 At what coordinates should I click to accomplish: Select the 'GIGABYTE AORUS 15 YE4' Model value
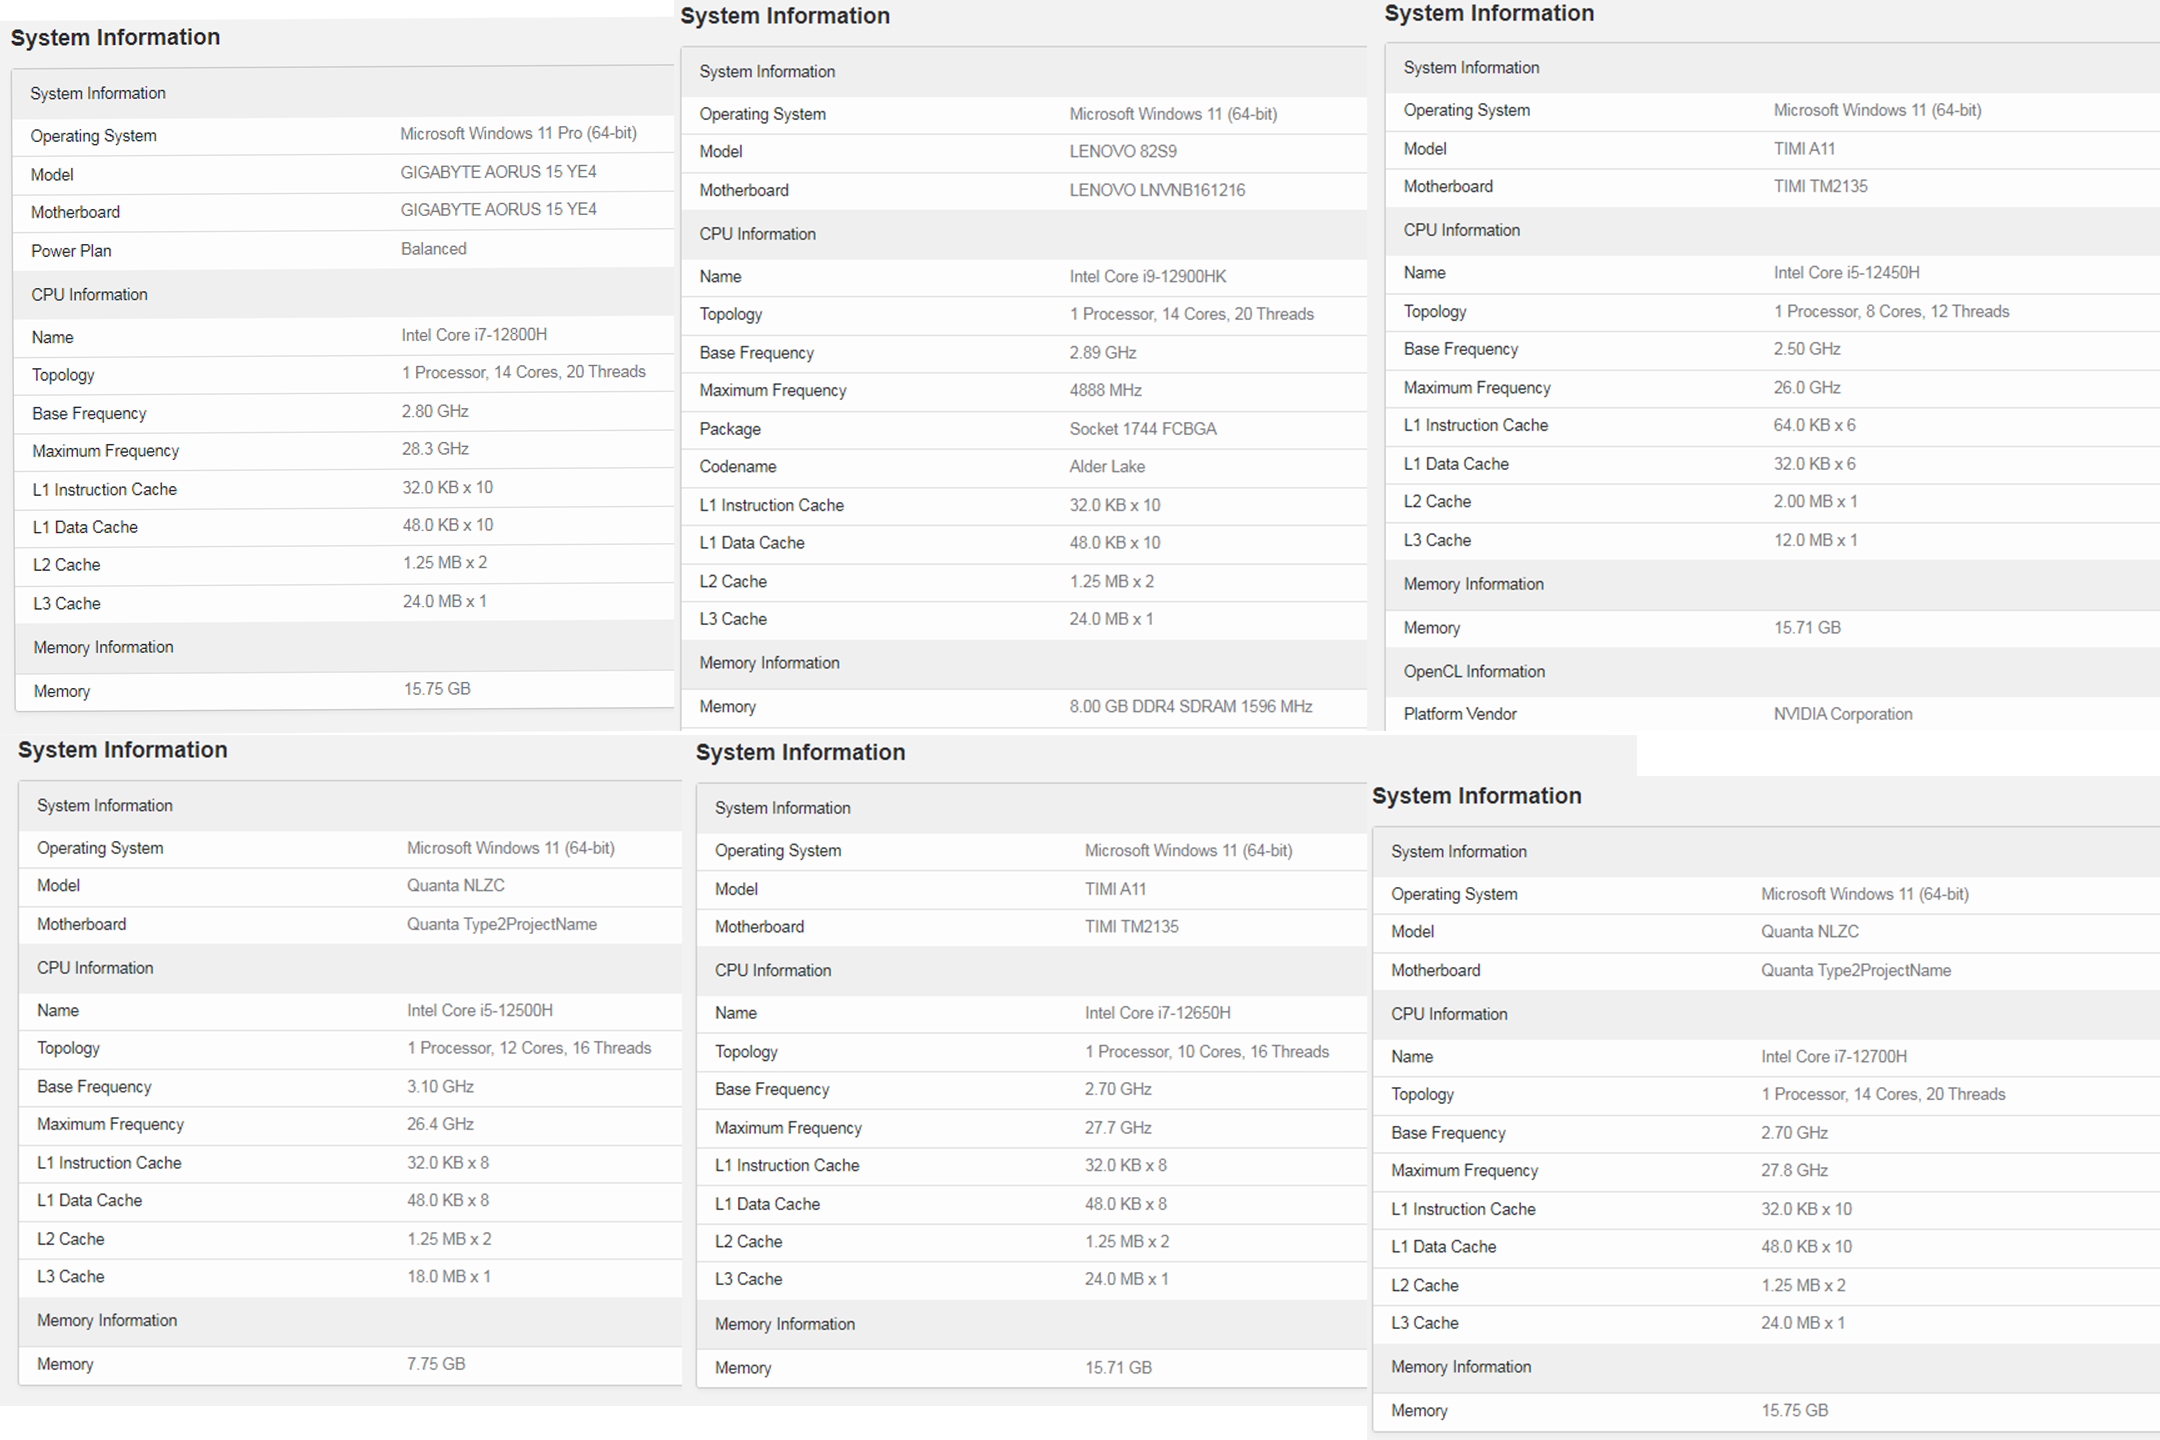(498, 172)
